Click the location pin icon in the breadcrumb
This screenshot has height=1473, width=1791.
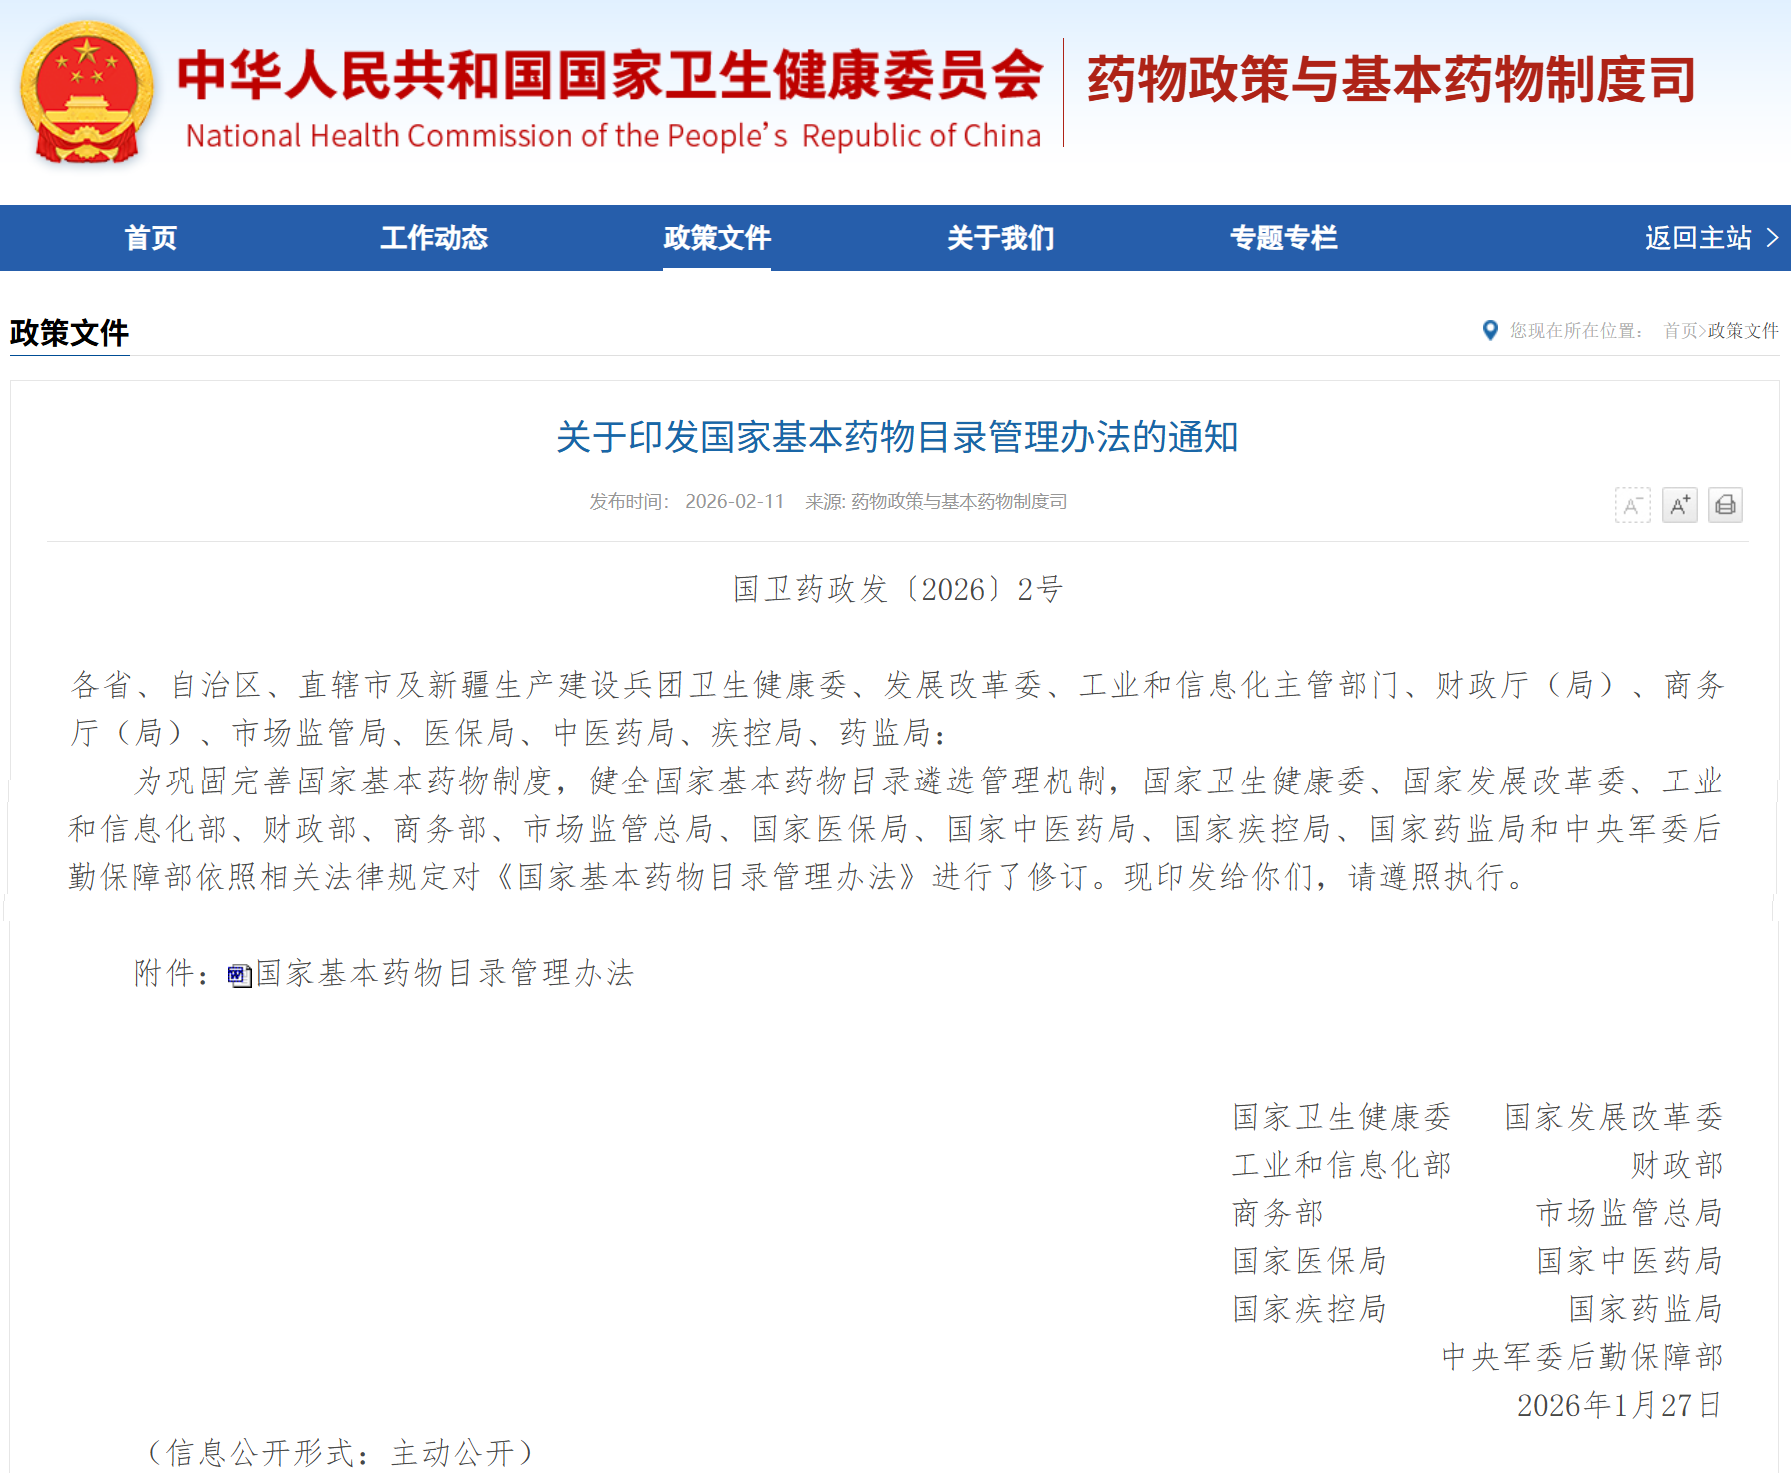[1489, 331]
